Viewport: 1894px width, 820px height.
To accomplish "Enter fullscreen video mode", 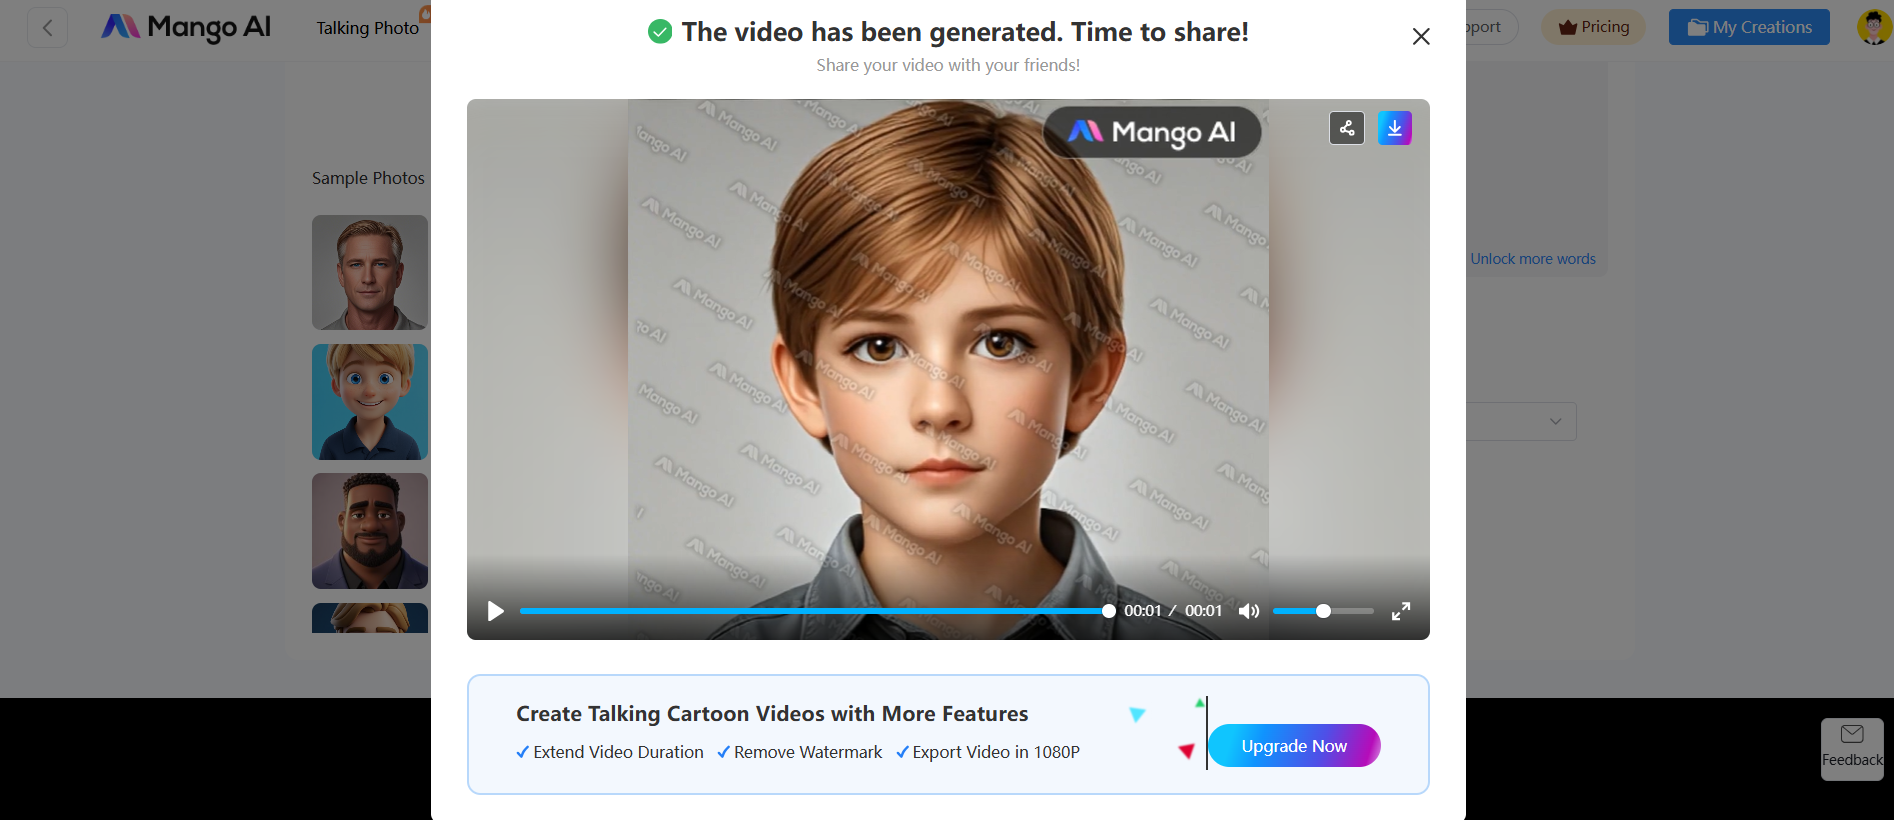I will 1401,611.
